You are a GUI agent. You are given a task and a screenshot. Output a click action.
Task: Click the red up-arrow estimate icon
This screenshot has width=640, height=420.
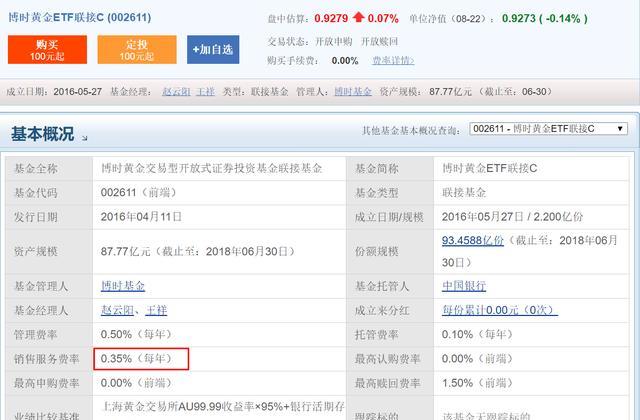[358, 17]
